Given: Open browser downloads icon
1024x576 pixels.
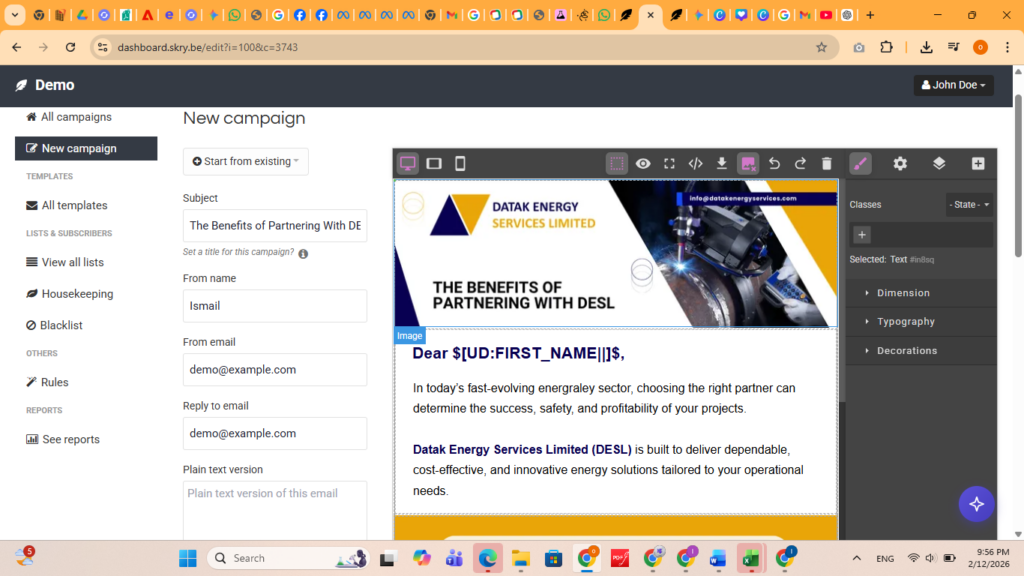Looking at the screenshot, I should tap(926, 47).
